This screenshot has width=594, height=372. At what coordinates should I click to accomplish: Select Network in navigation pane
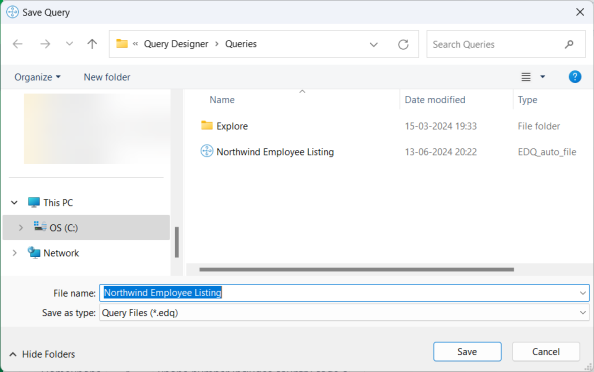(x=61, y=253)
